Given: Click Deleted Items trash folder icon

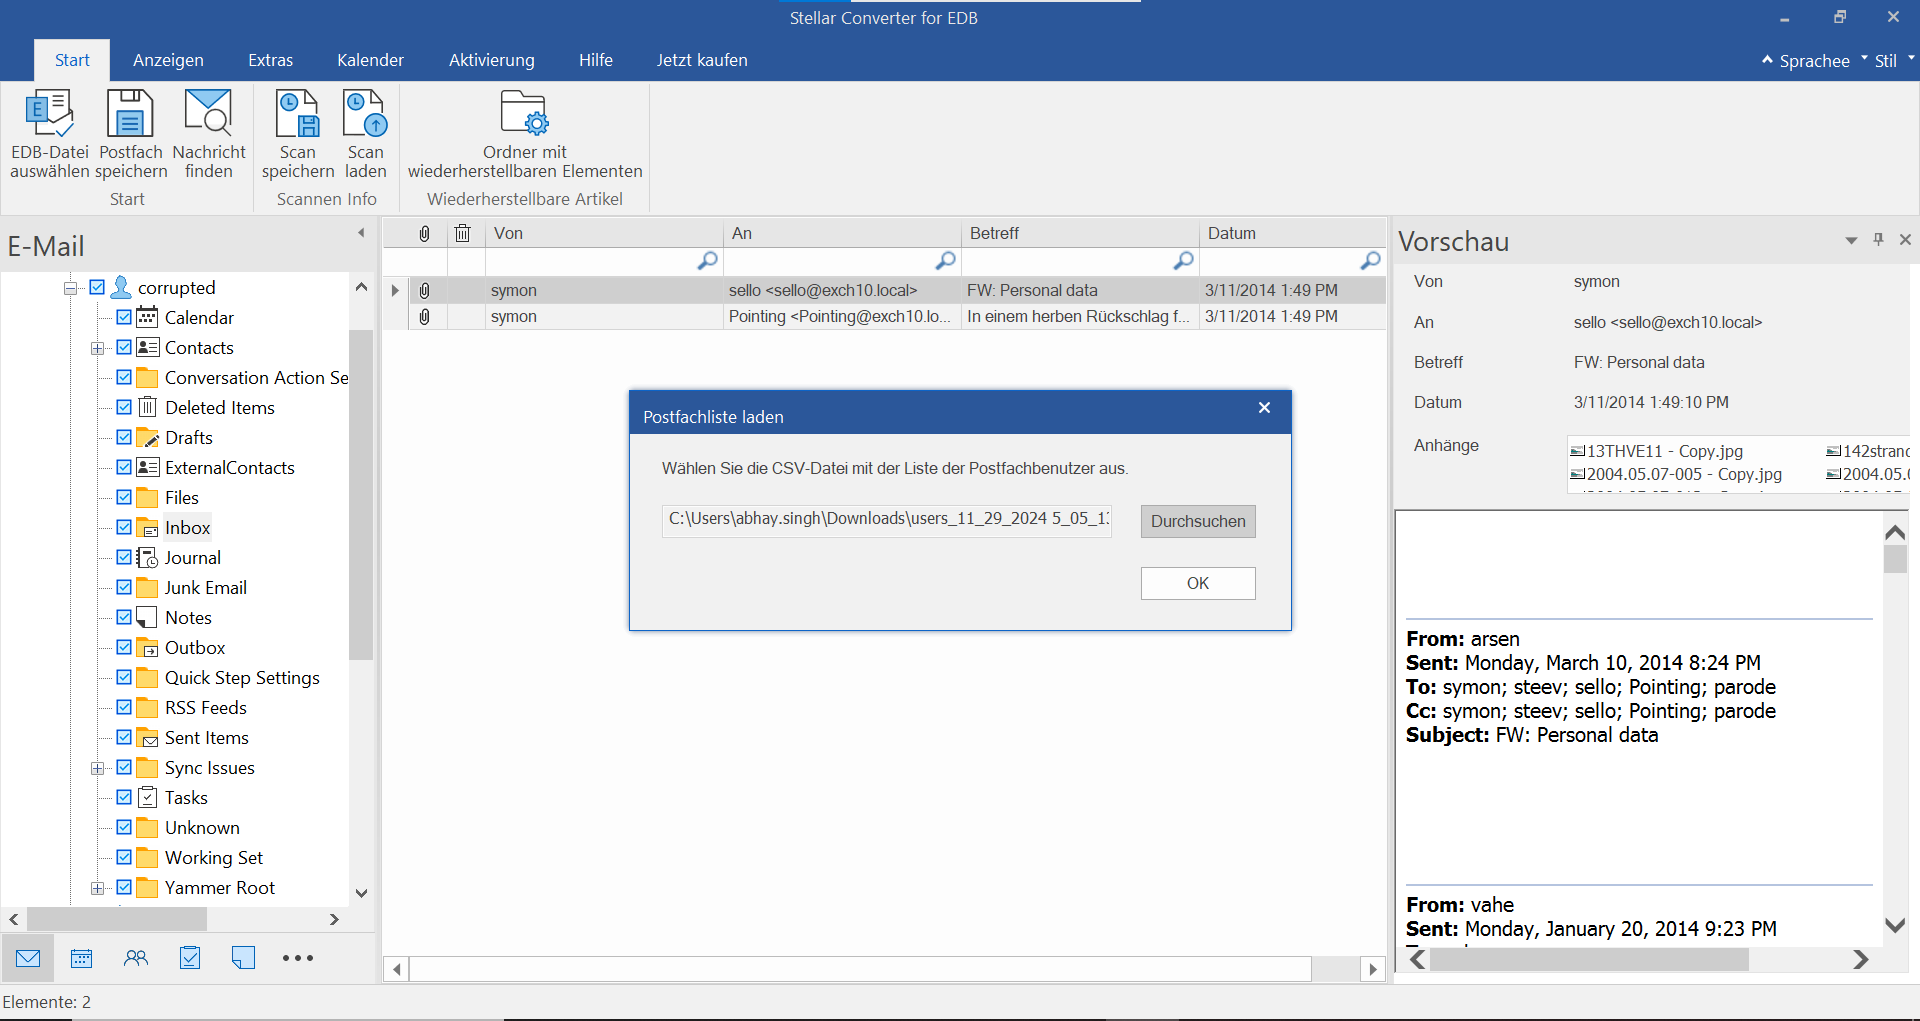Looking at the screenshot, I should pos(147,407).
